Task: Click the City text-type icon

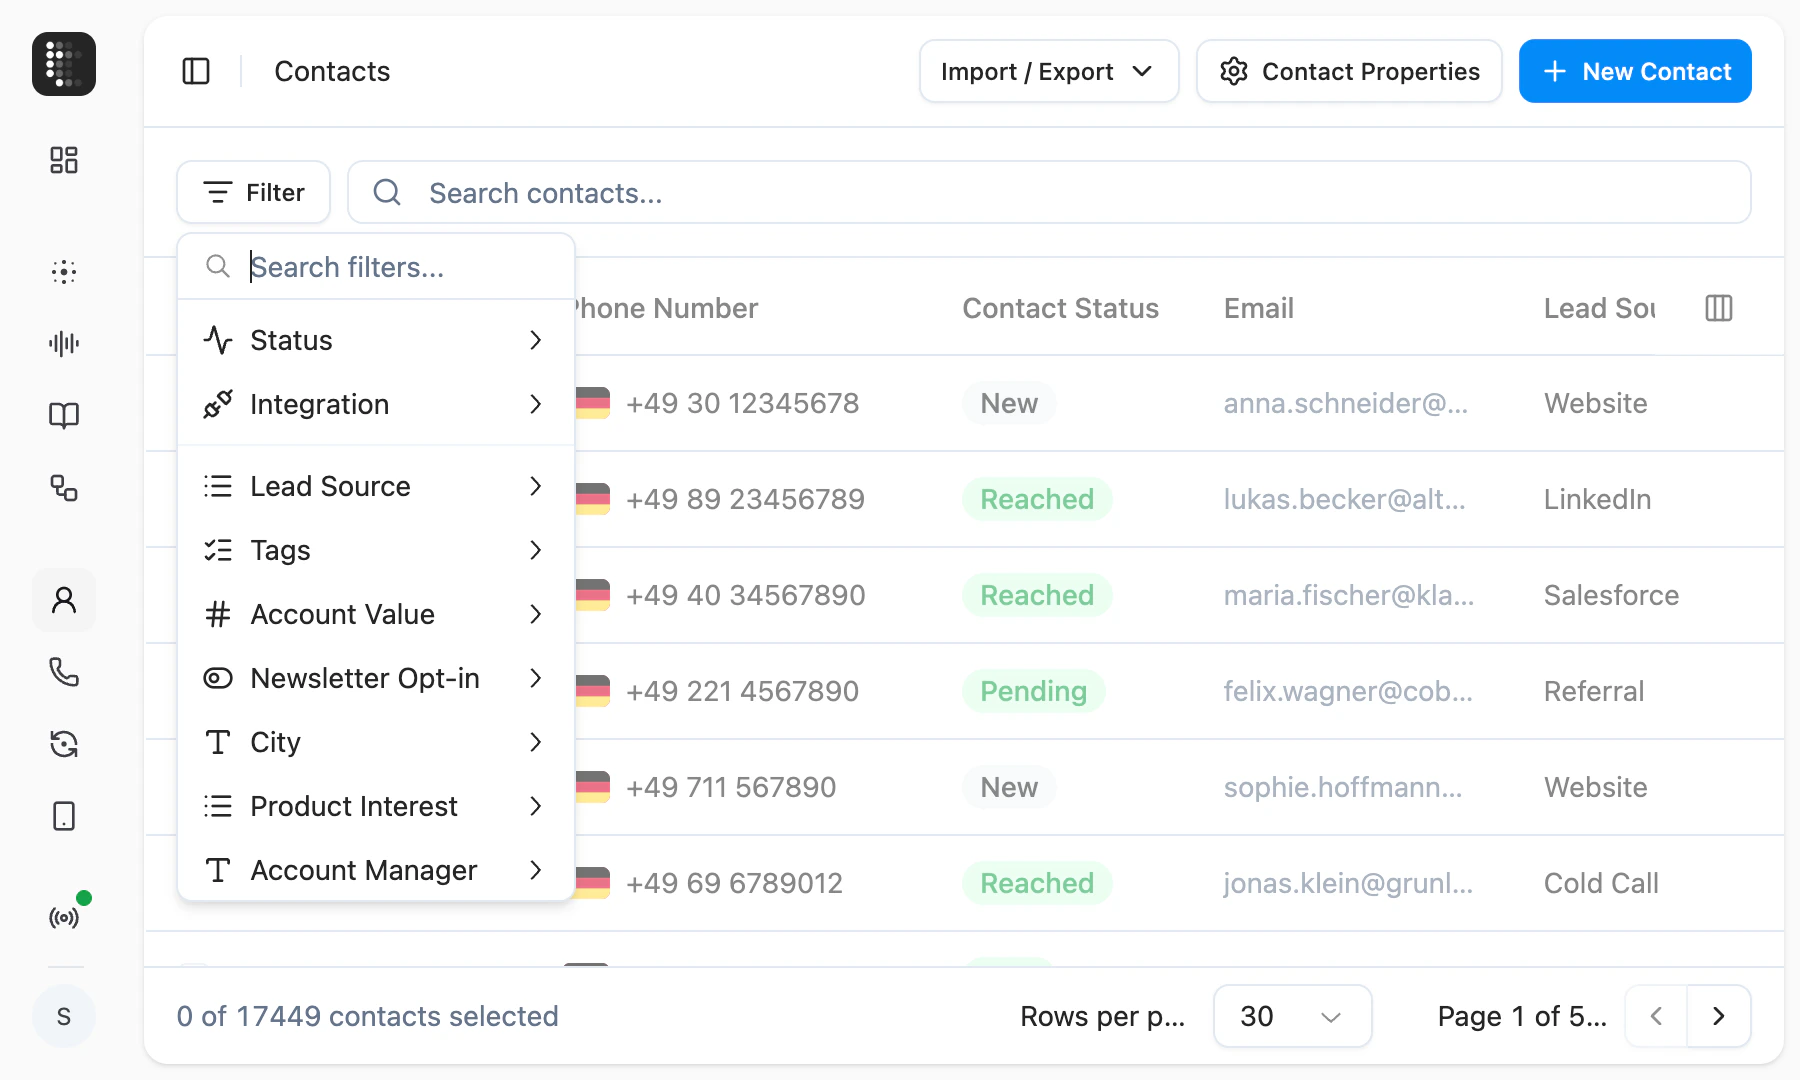Action: tap(218, 742)
